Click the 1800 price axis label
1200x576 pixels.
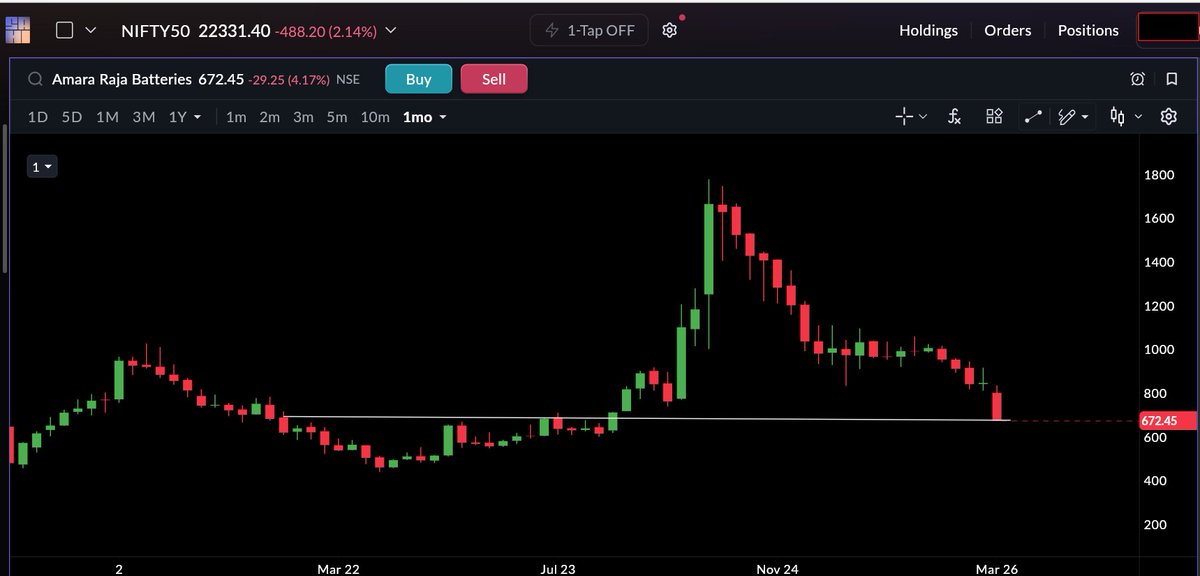pos(1158,175)
